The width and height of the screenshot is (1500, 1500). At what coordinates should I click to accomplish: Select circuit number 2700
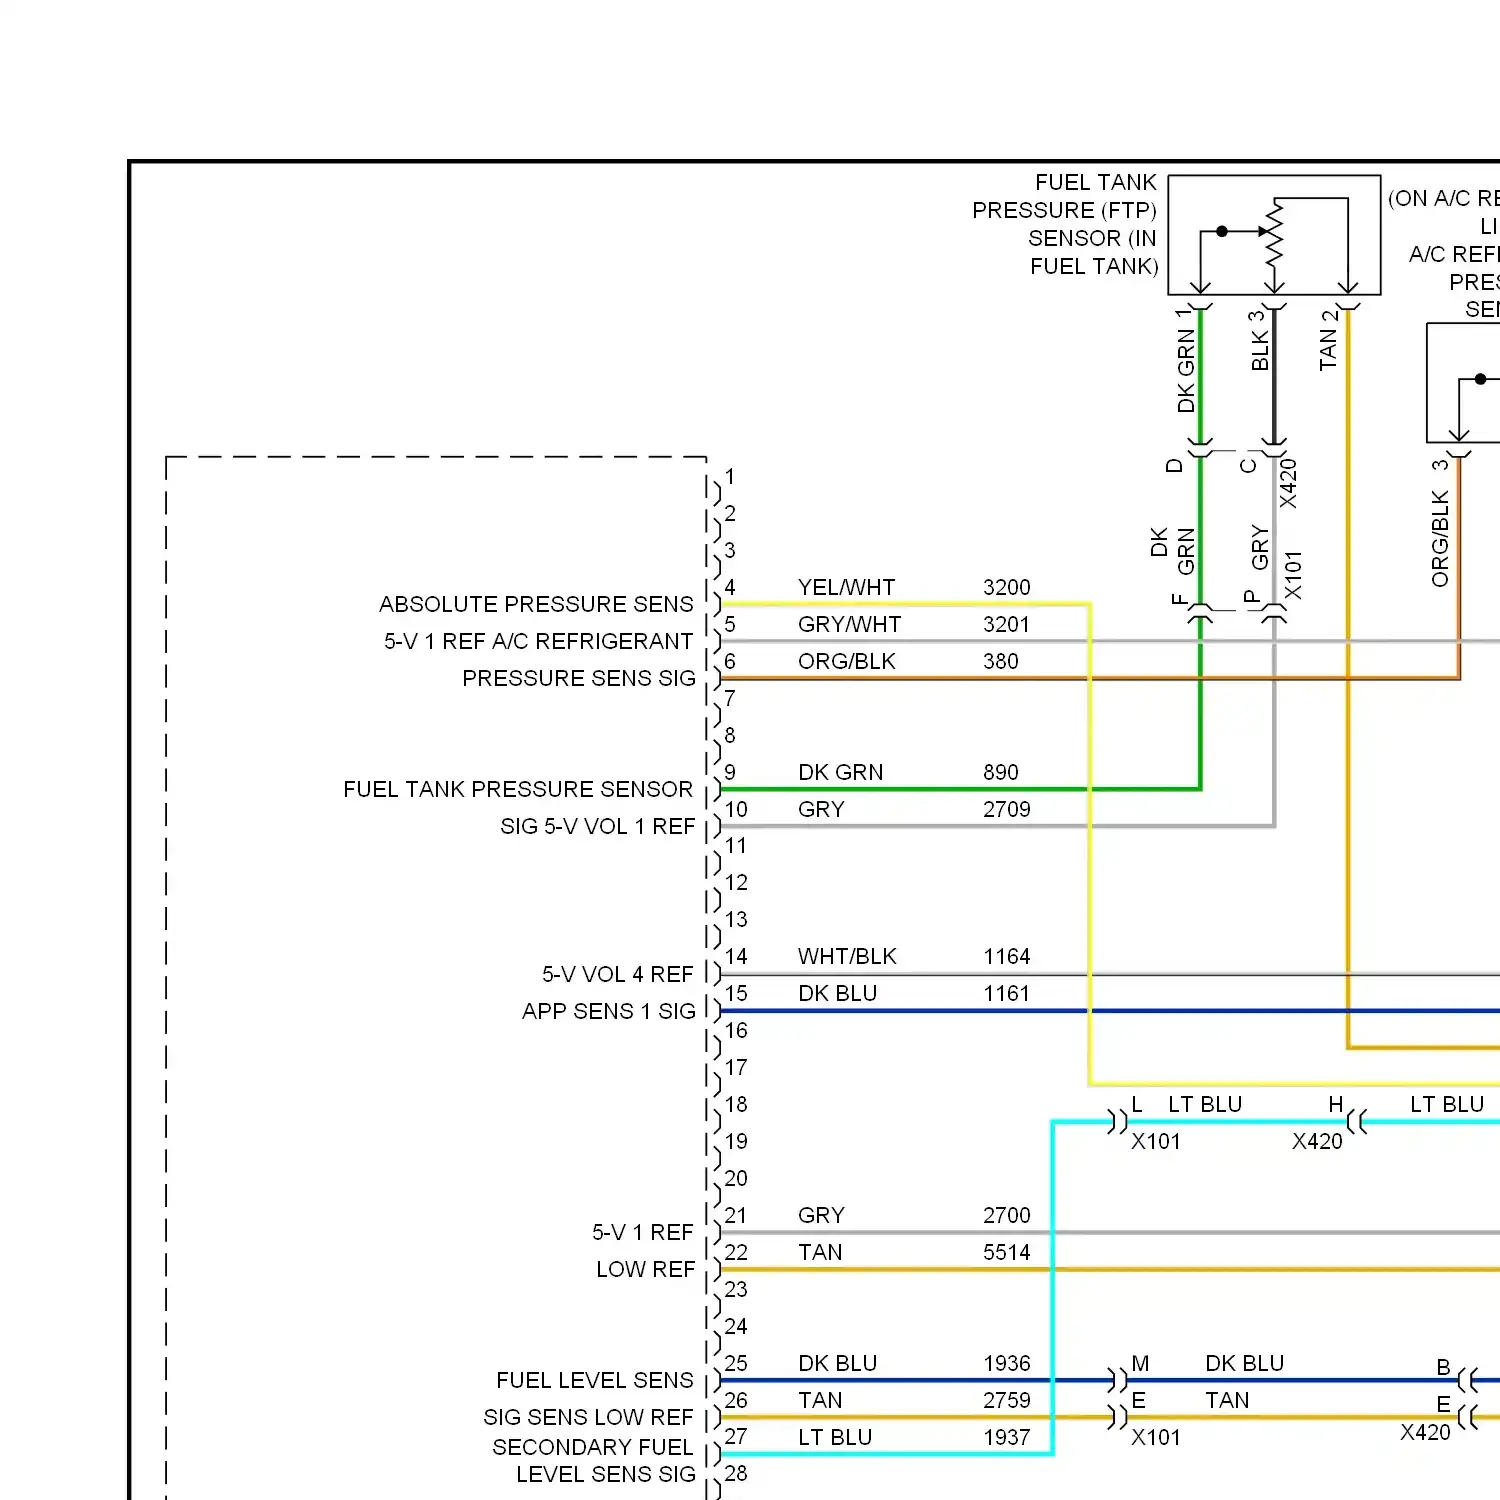pyautogui.click(x=1006, y=1215)
